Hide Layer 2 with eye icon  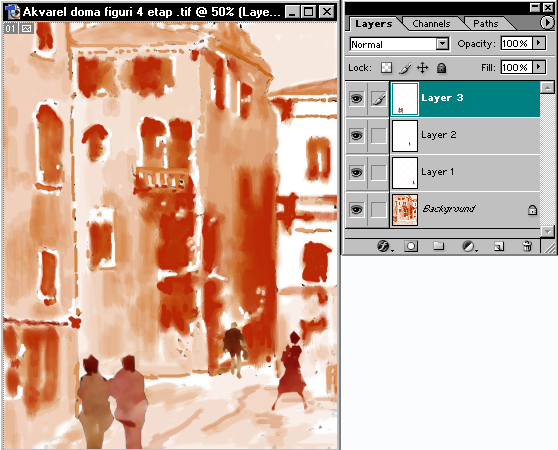click(x=356, y=136)
